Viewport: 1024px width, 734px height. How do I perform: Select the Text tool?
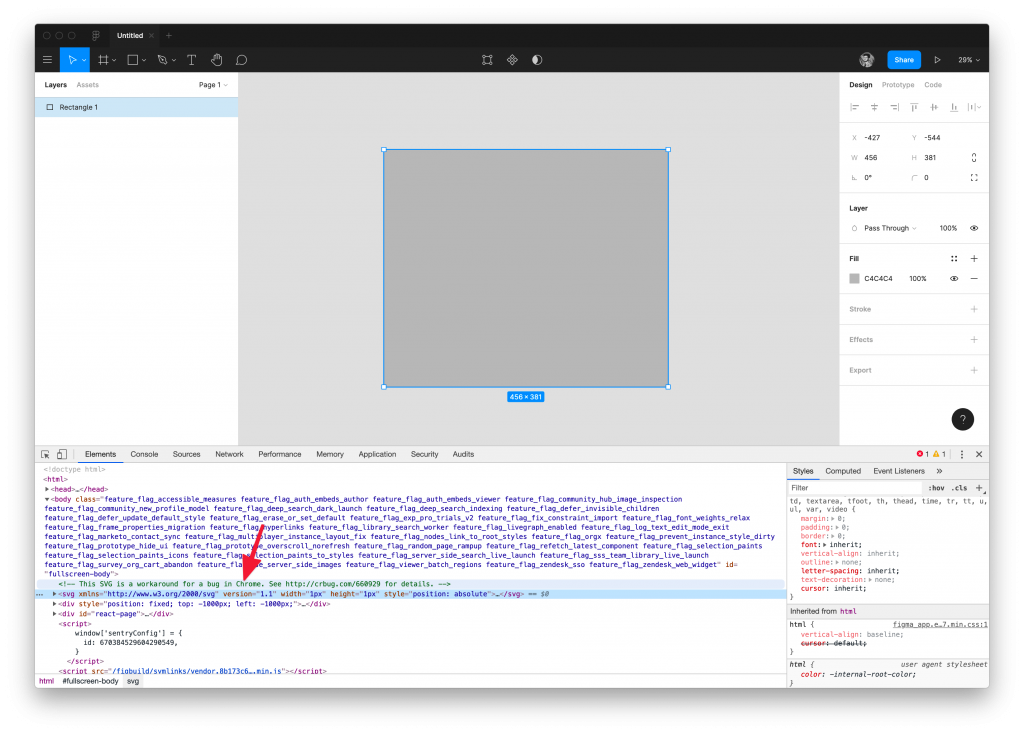click(191, 60)
